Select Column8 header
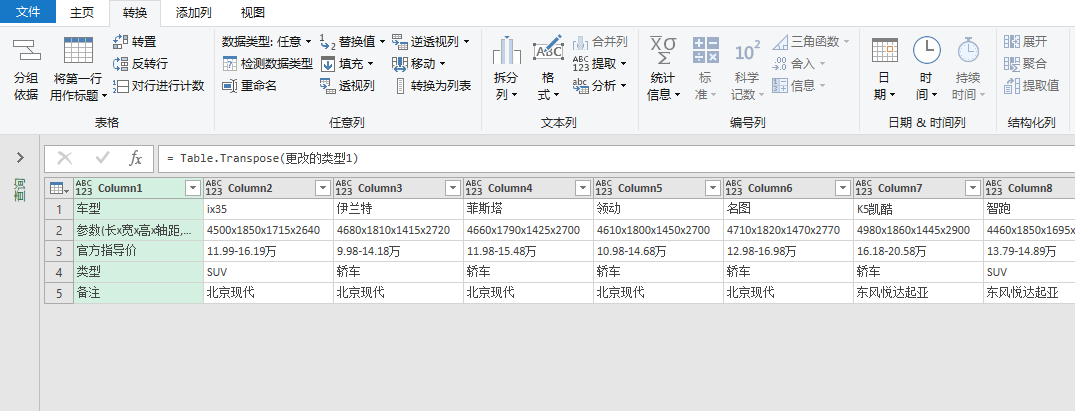1075x411 pixels. (x=1030, y=188)
